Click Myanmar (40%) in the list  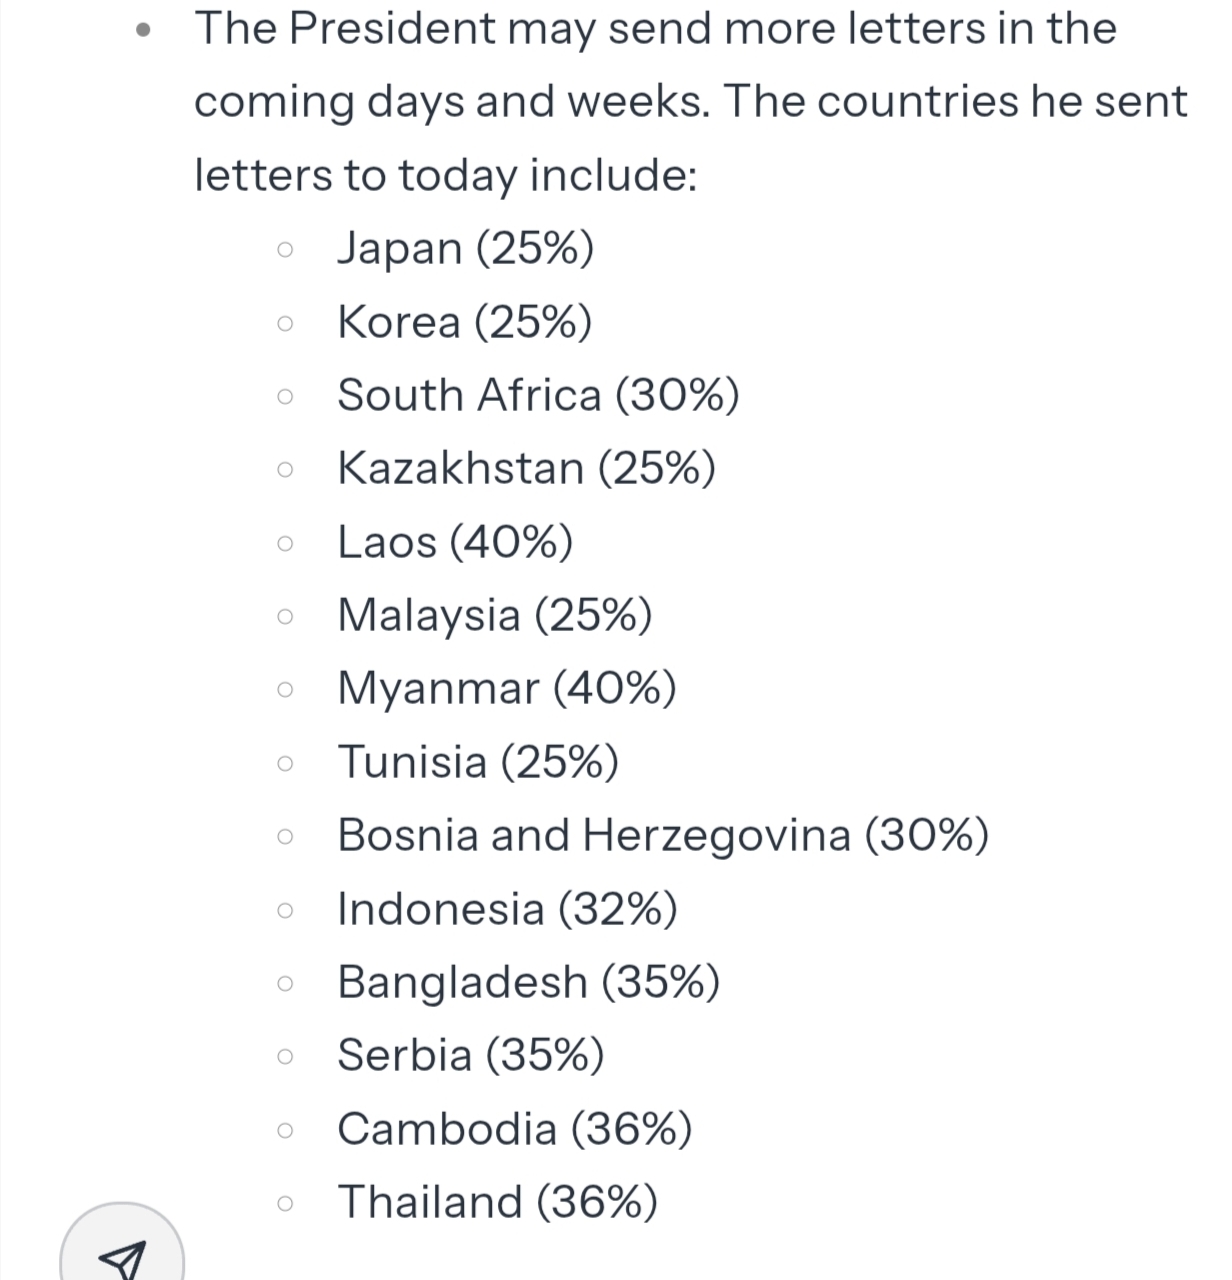(507, 688)
